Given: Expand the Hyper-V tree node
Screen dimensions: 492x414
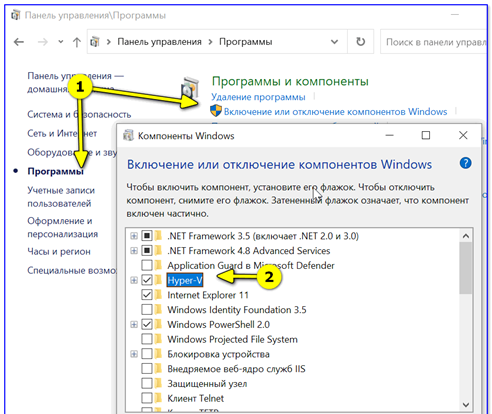Looking at the screenshot, I should click(x=134, y=280).
